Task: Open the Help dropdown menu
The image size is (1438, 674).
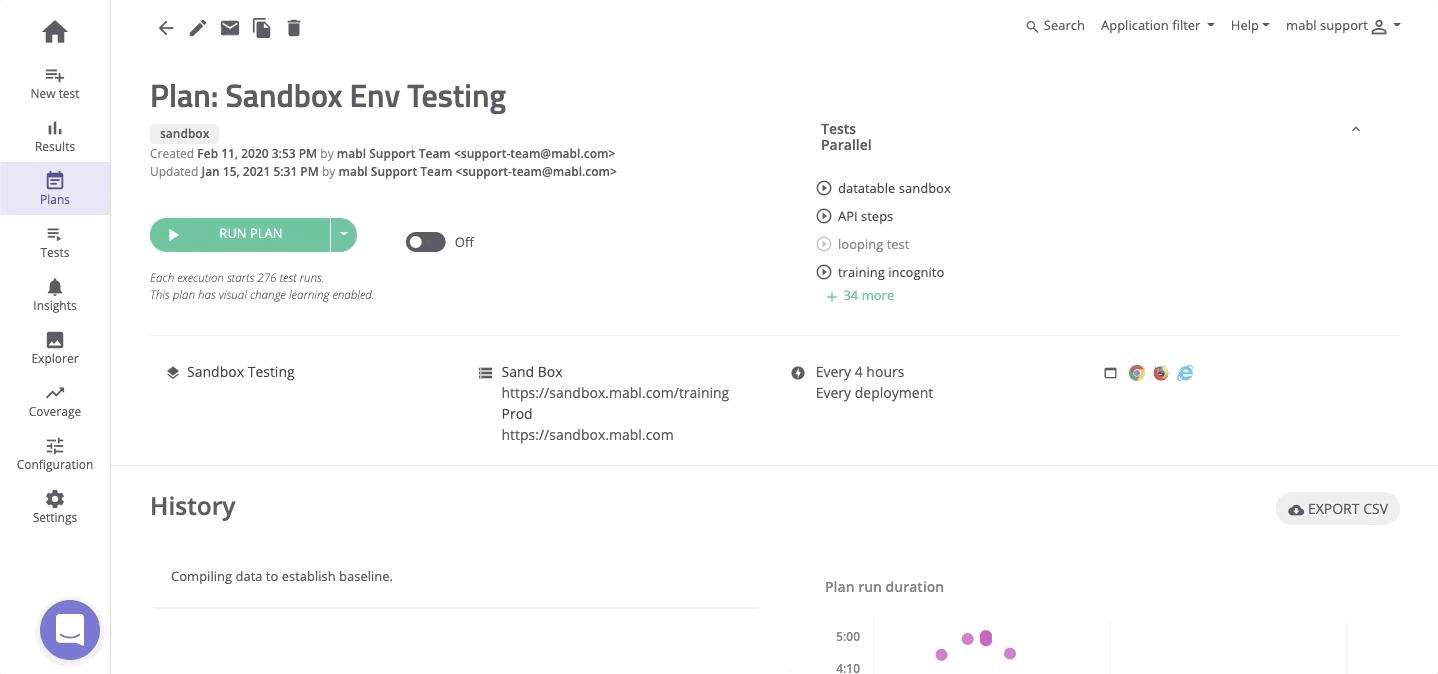Action: [1250, 26]
